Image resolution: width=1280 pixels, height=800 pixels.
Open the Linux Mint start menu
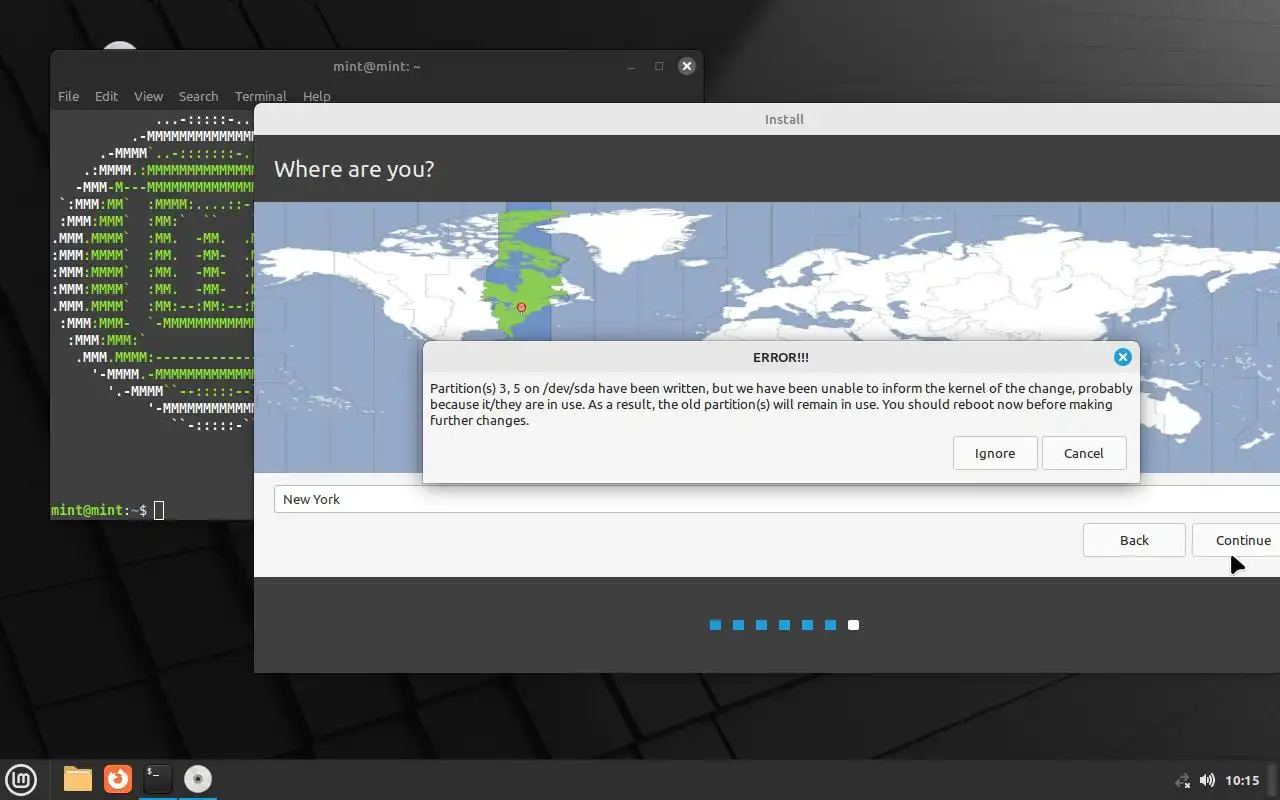[21, 779]
